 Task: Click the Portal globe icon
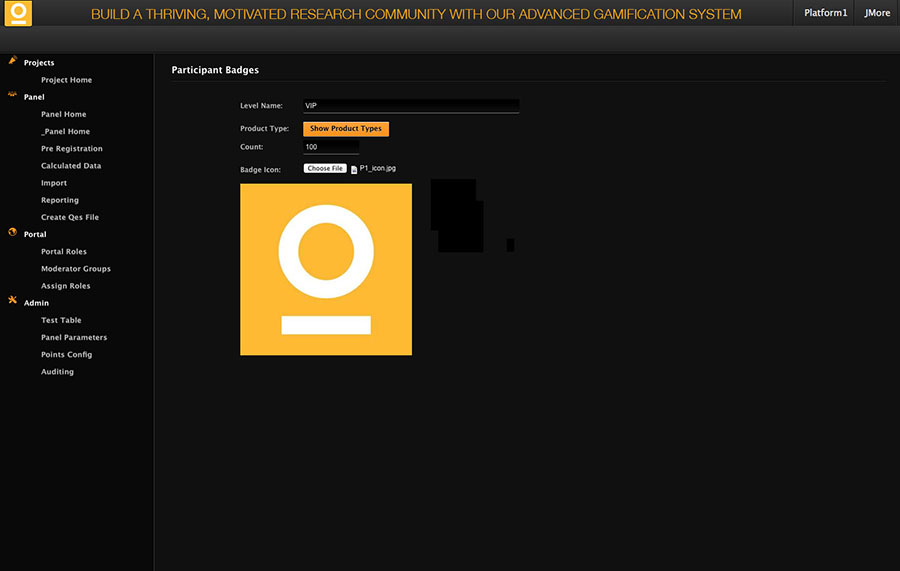click(x=12, y=233)
